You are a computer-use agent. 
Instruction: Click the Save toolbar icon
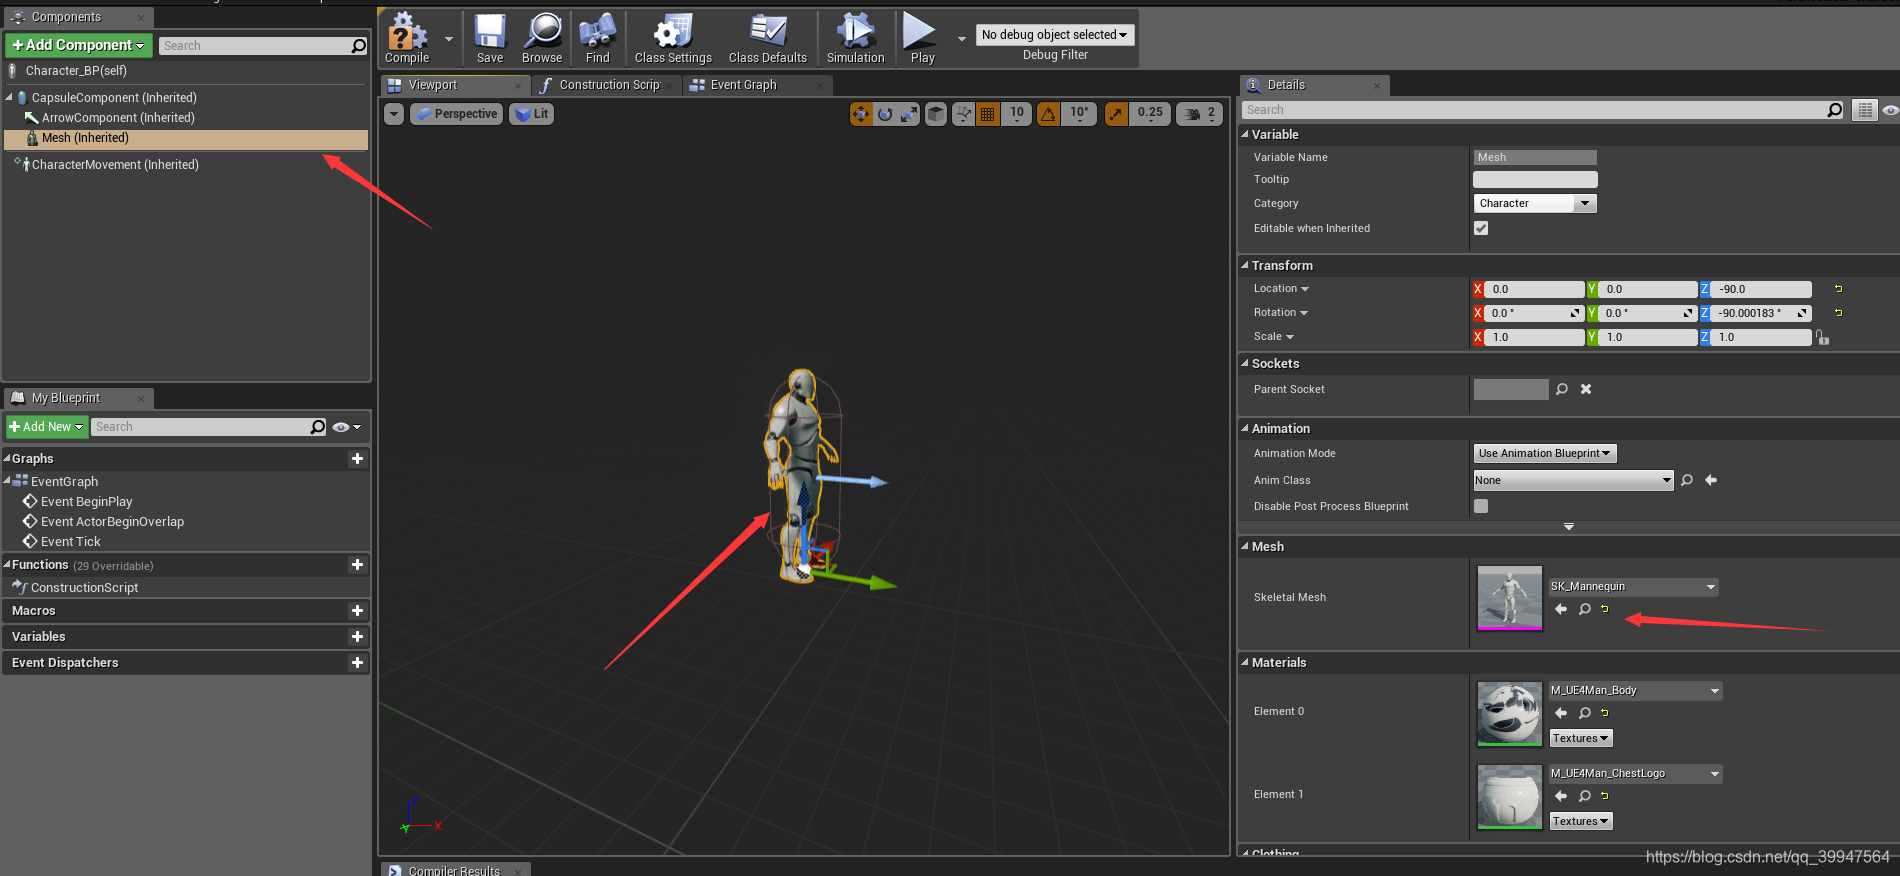[490, 39]
